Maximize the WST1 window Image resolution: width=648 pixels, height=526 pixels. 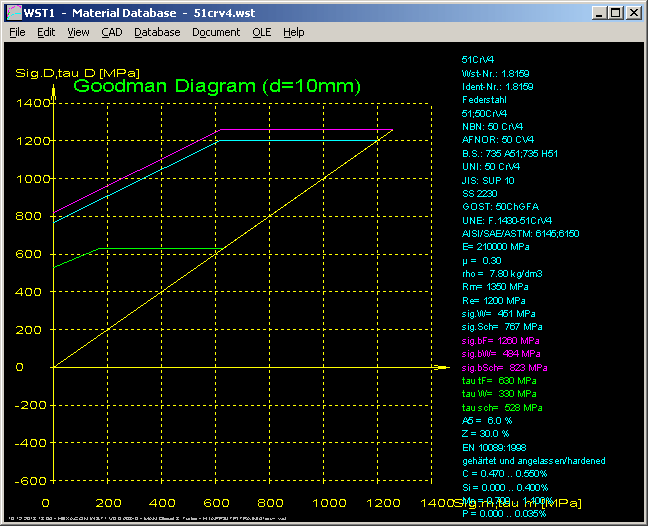coord(615,13)
